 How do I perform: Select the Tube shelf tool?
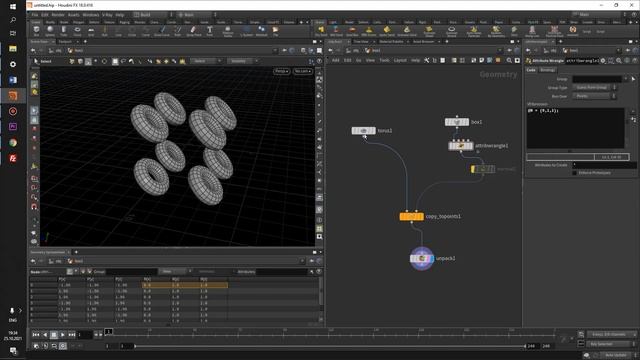click(x=64, y=31)
